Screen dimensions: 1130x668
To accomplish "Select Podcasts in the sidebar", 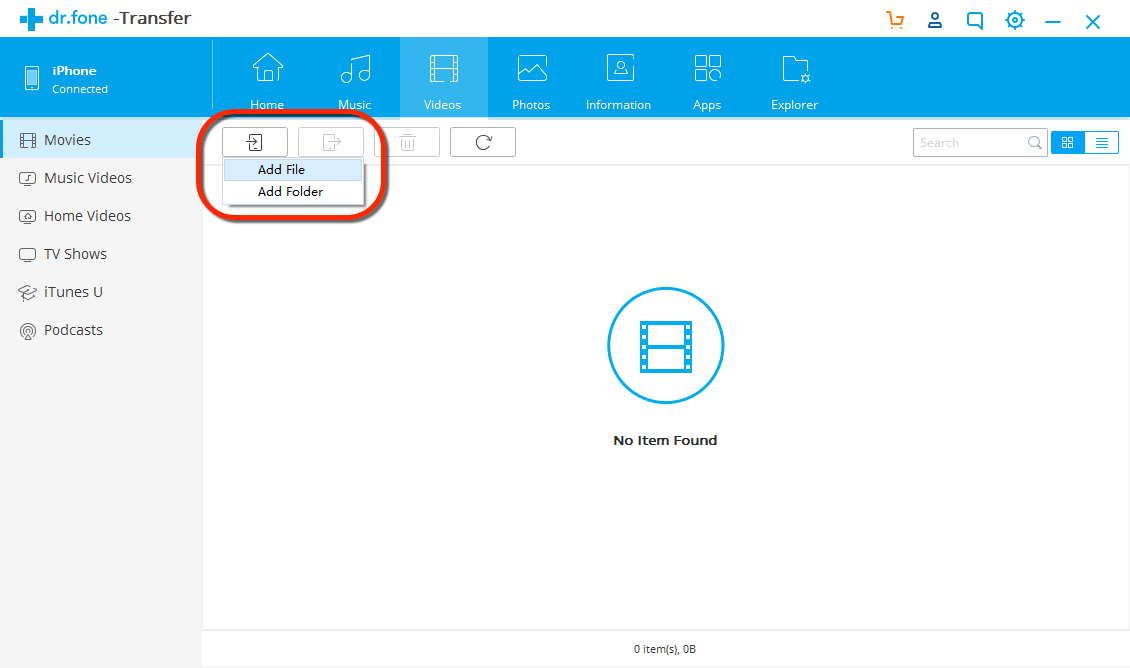I will tap(101, 330).
